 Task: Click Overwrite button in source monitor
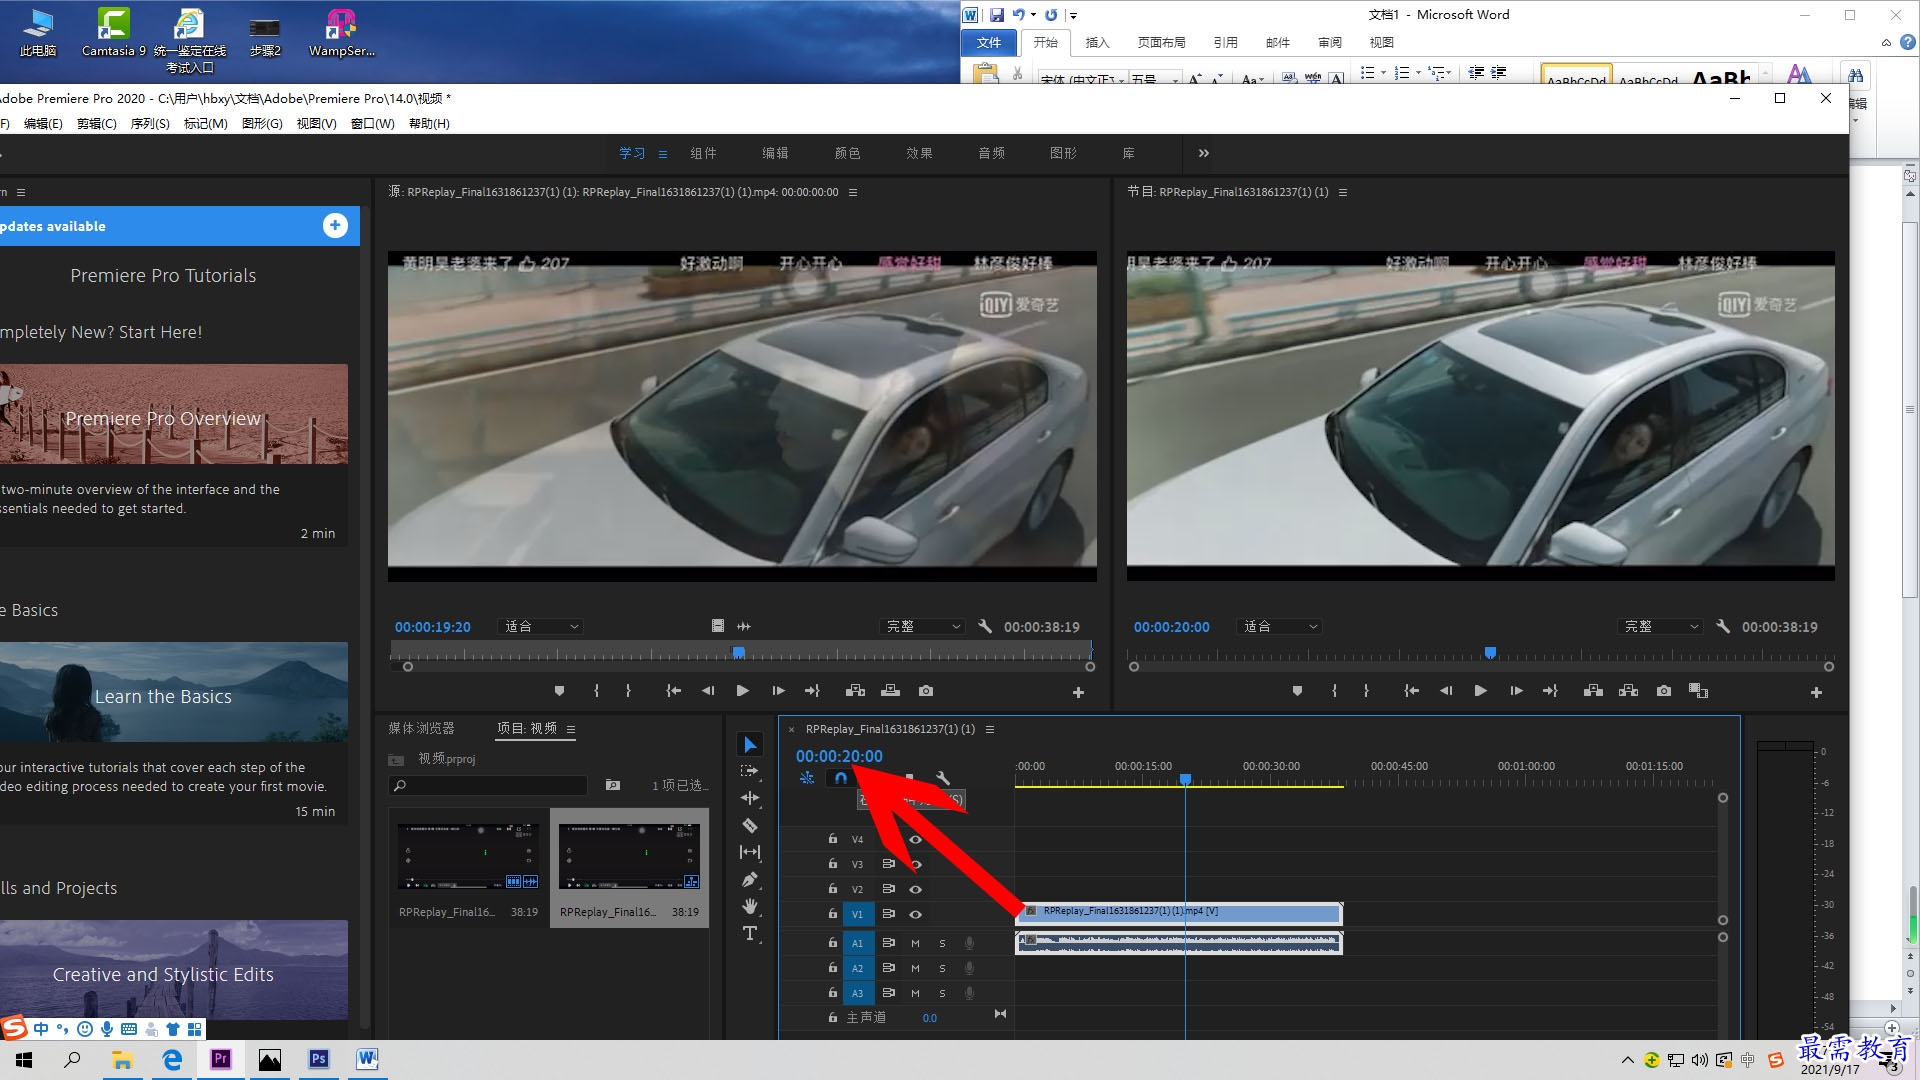click(x=890, y=691)
